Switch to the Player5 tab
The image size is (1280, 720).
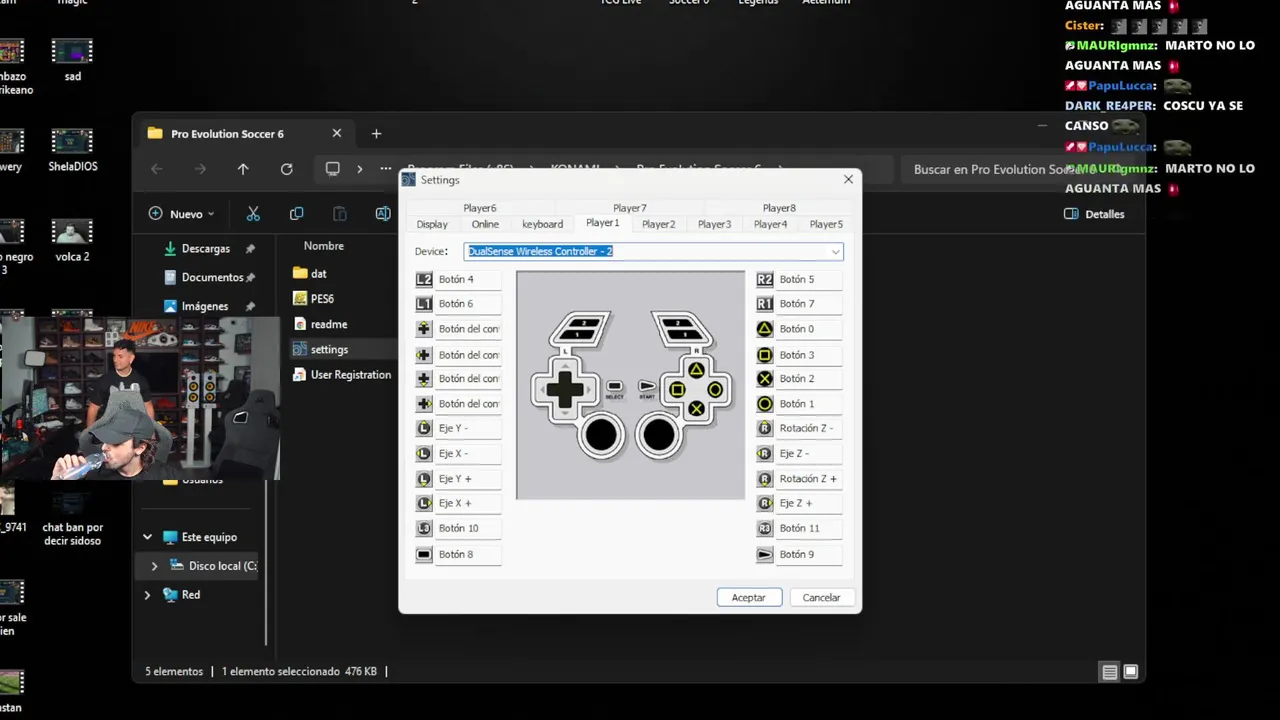826,224
